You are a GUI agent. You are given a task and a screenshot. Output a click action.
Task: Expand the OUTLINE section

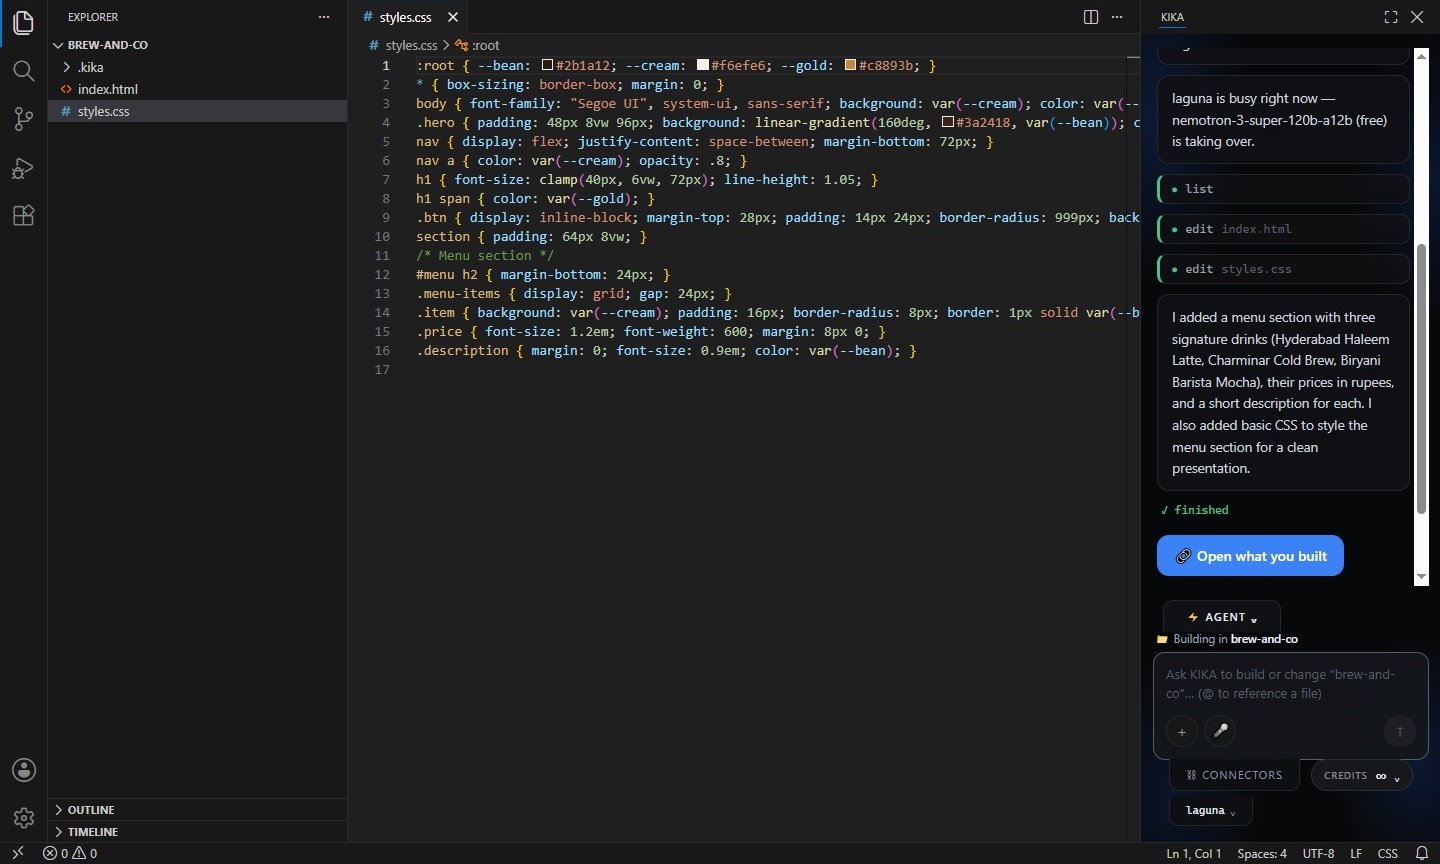click(198, 810)
